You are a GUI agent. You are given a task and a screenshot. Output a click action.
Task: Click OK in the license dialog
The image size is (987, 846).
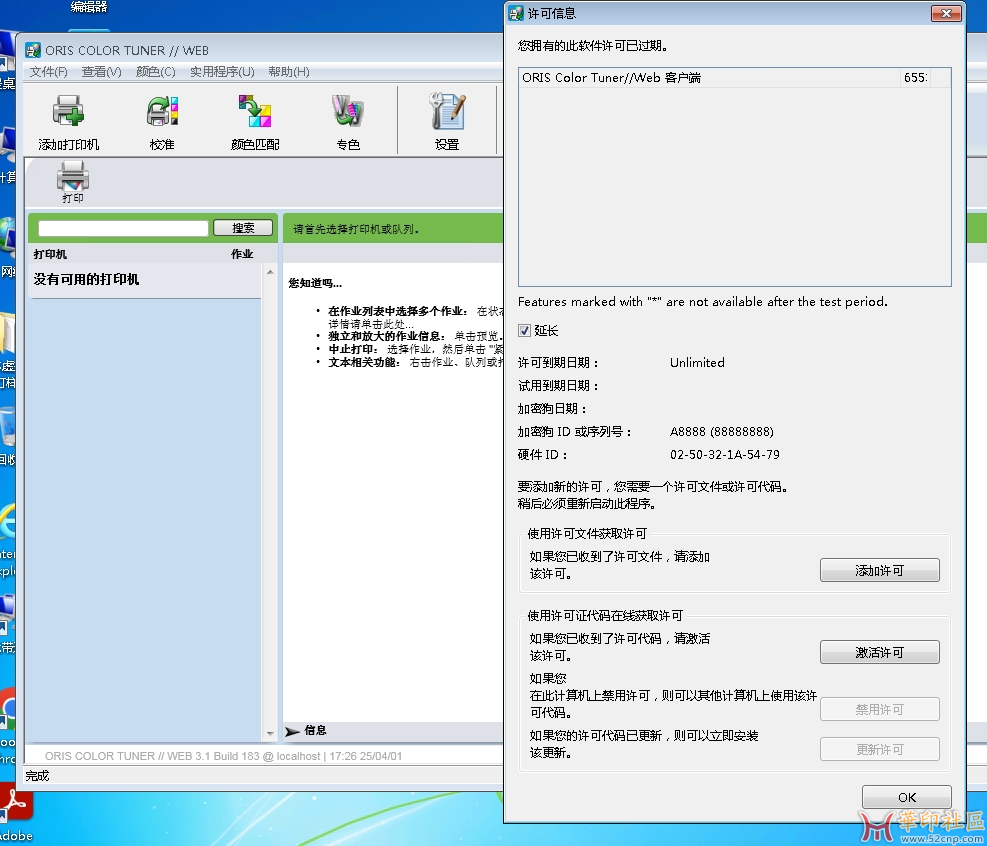point(906,797)
